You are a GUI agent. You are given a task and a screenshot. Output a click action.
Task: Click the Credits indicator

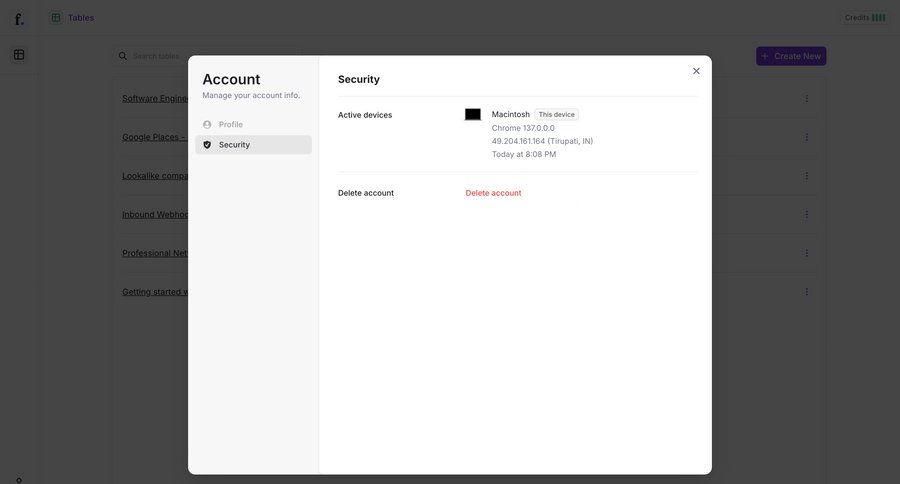point(865,18)
